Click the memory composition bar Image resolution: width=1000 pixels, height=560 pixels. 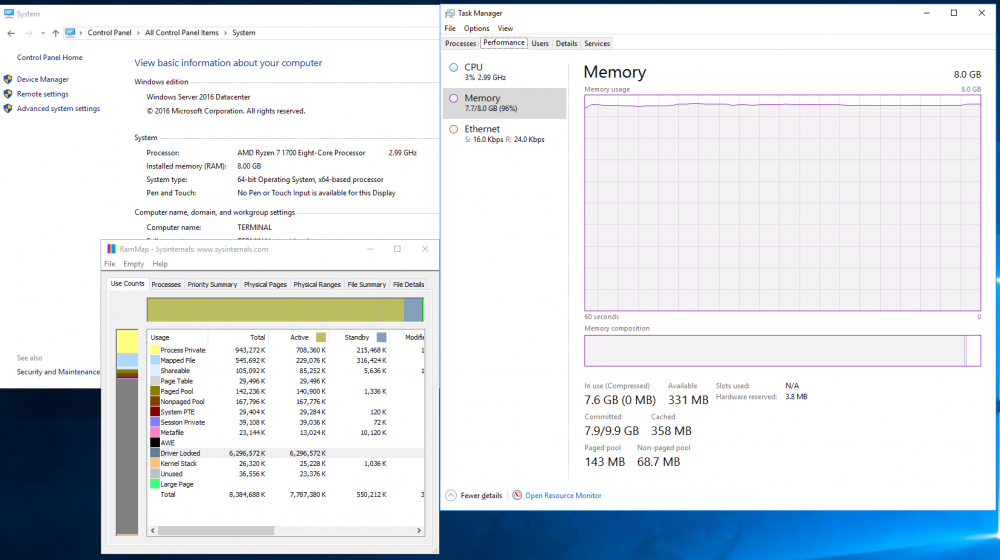[x=783, y=351]
